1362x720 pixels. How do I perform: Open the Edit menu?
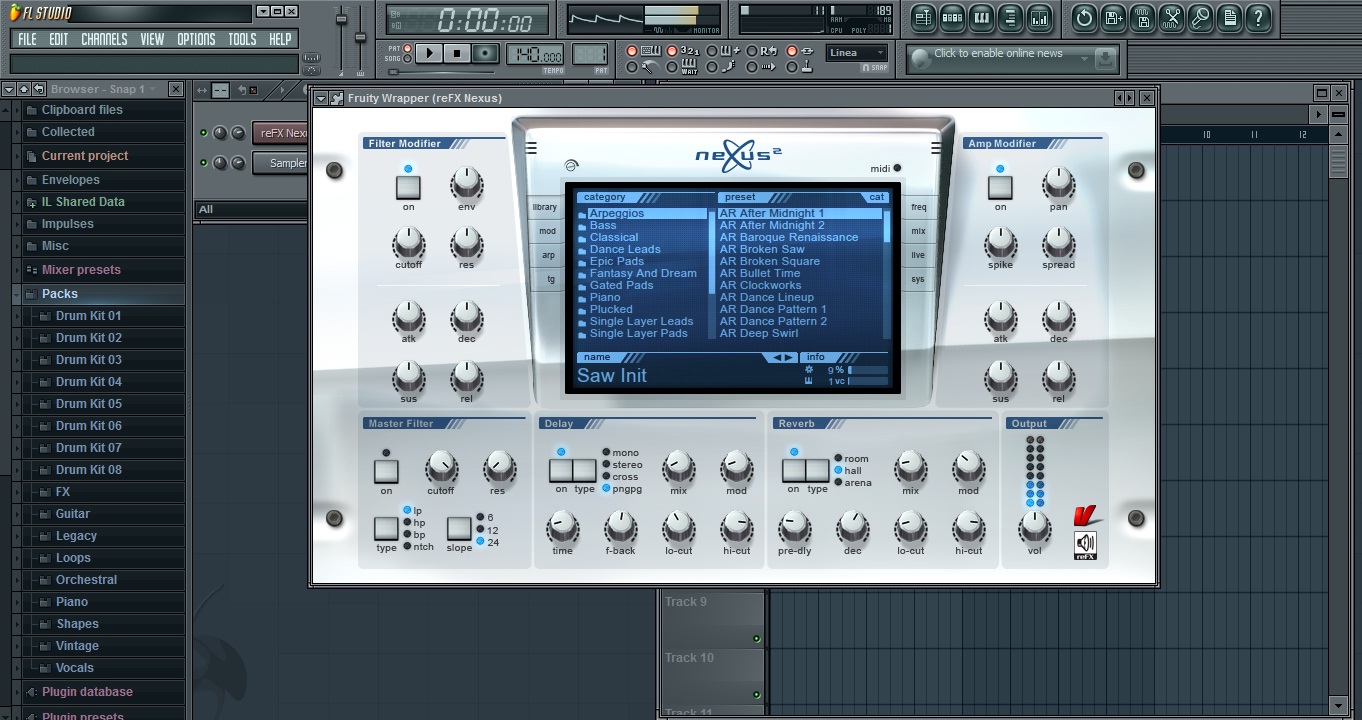(59, 39)
